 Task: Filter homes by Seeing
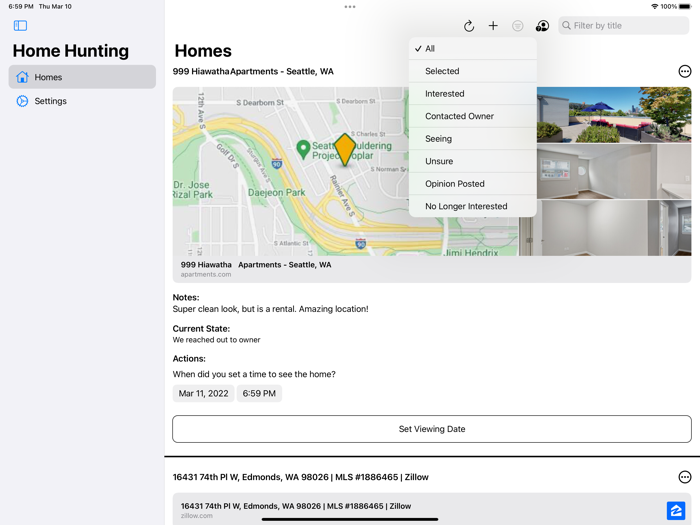coord(472,139)
